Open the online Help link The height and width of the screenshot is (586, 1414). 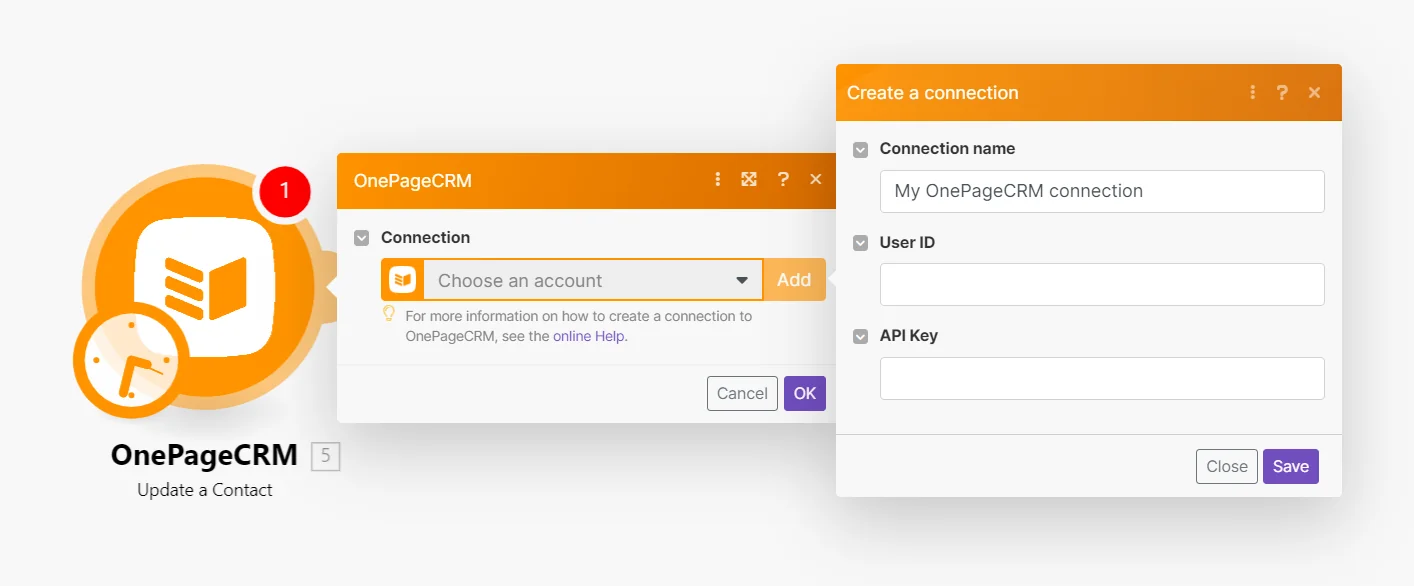click(x=588, y=336)
